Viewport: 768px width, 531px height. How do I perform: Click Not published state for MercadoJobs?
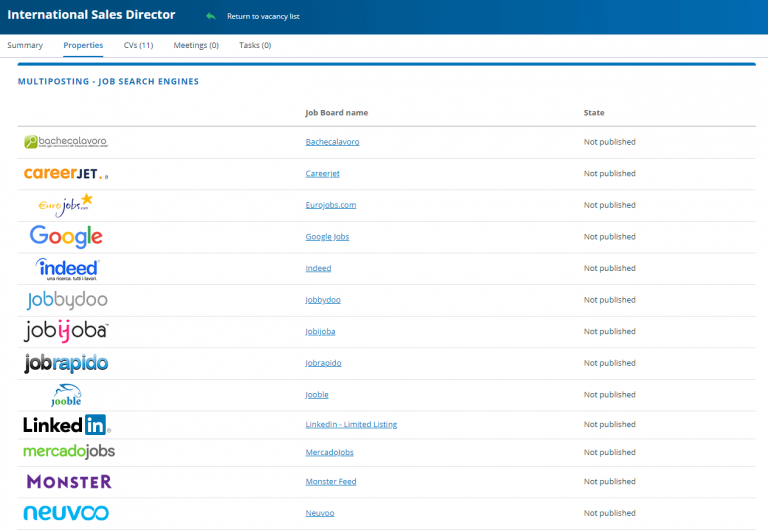tap(609, 452)
